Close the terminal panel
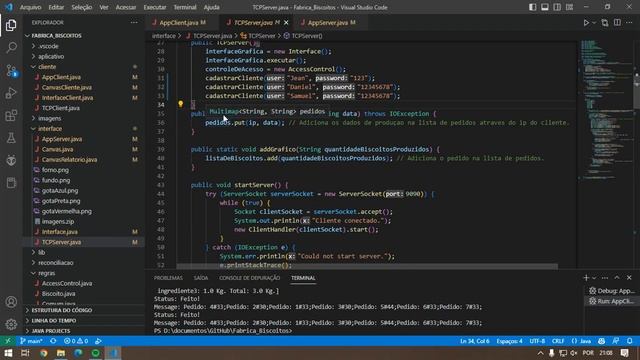This screenshot has height=360, width=640. tap(629, 278)
